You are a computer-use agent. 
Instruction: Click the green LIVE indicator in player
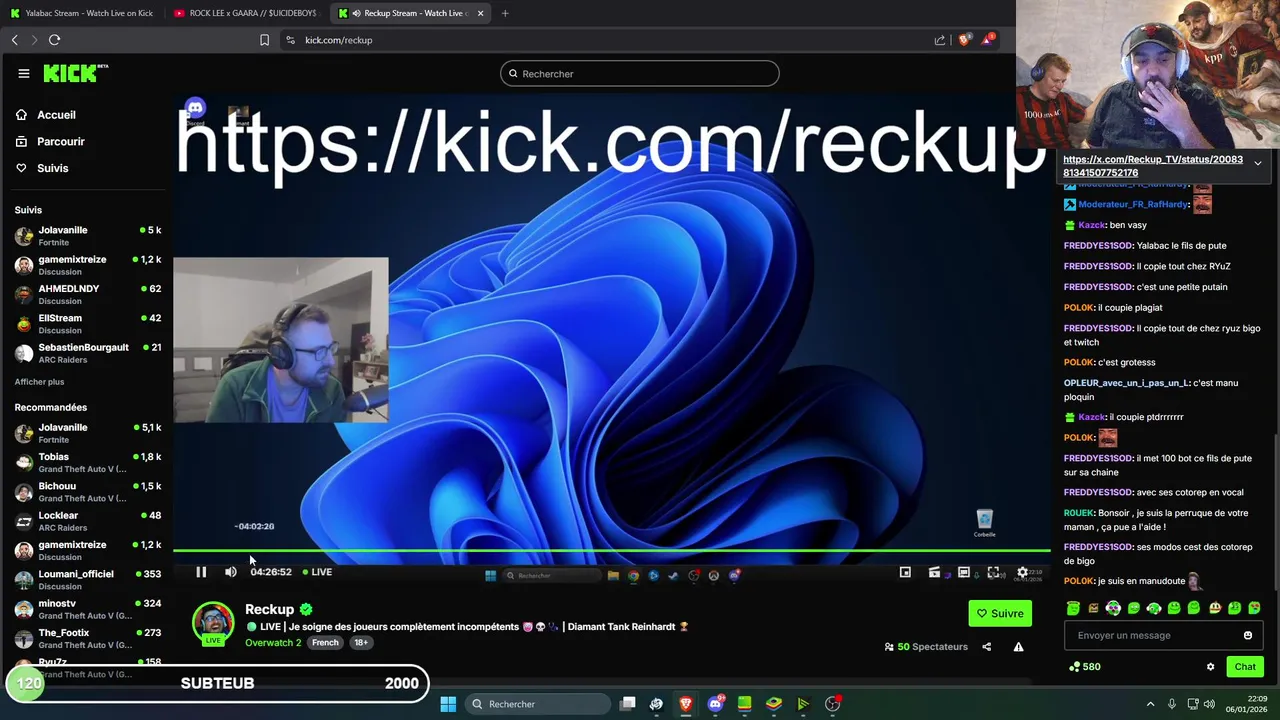click(317, 572)
